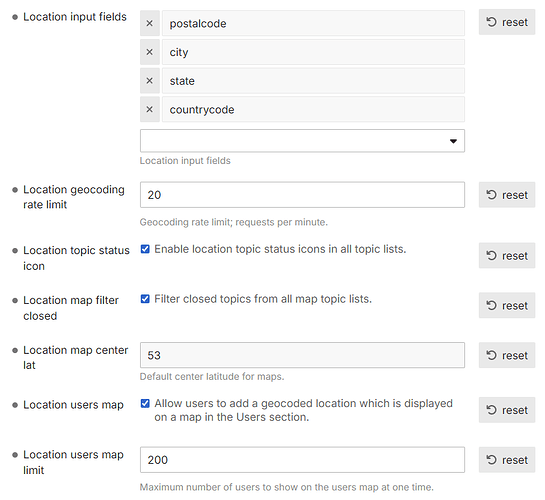Click the Location geocoding rate limit label
The image size is (545, 500).
74,197
